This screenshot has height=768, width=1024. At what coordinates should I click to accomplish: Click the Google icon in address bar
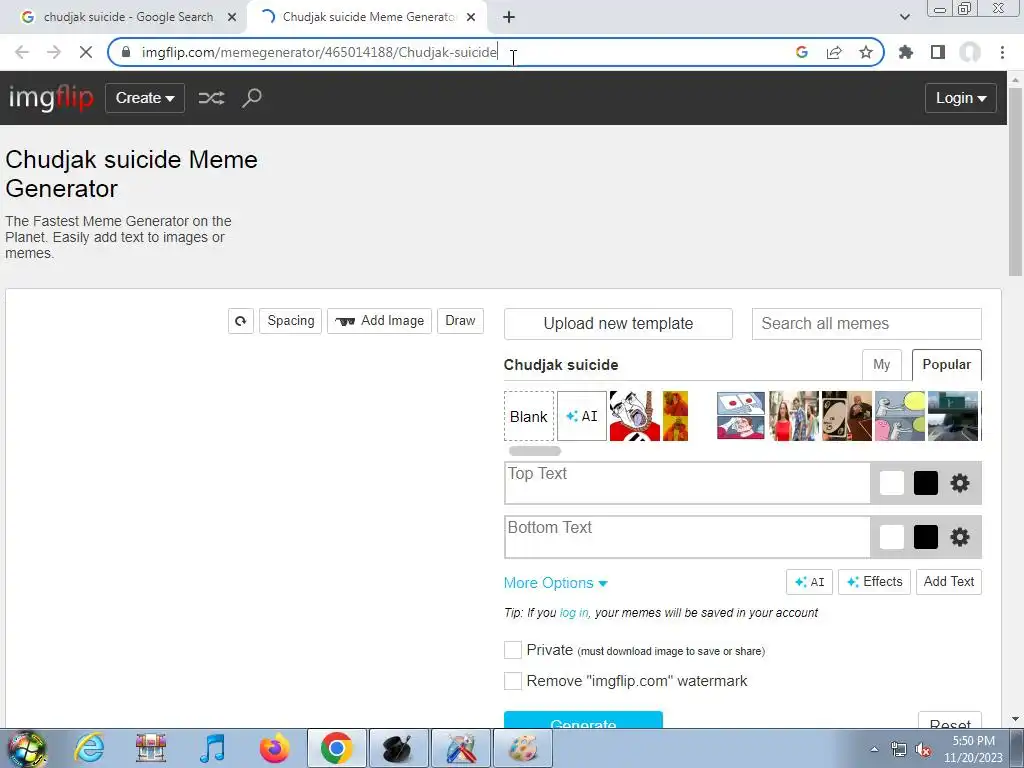(x=802, y=52)
